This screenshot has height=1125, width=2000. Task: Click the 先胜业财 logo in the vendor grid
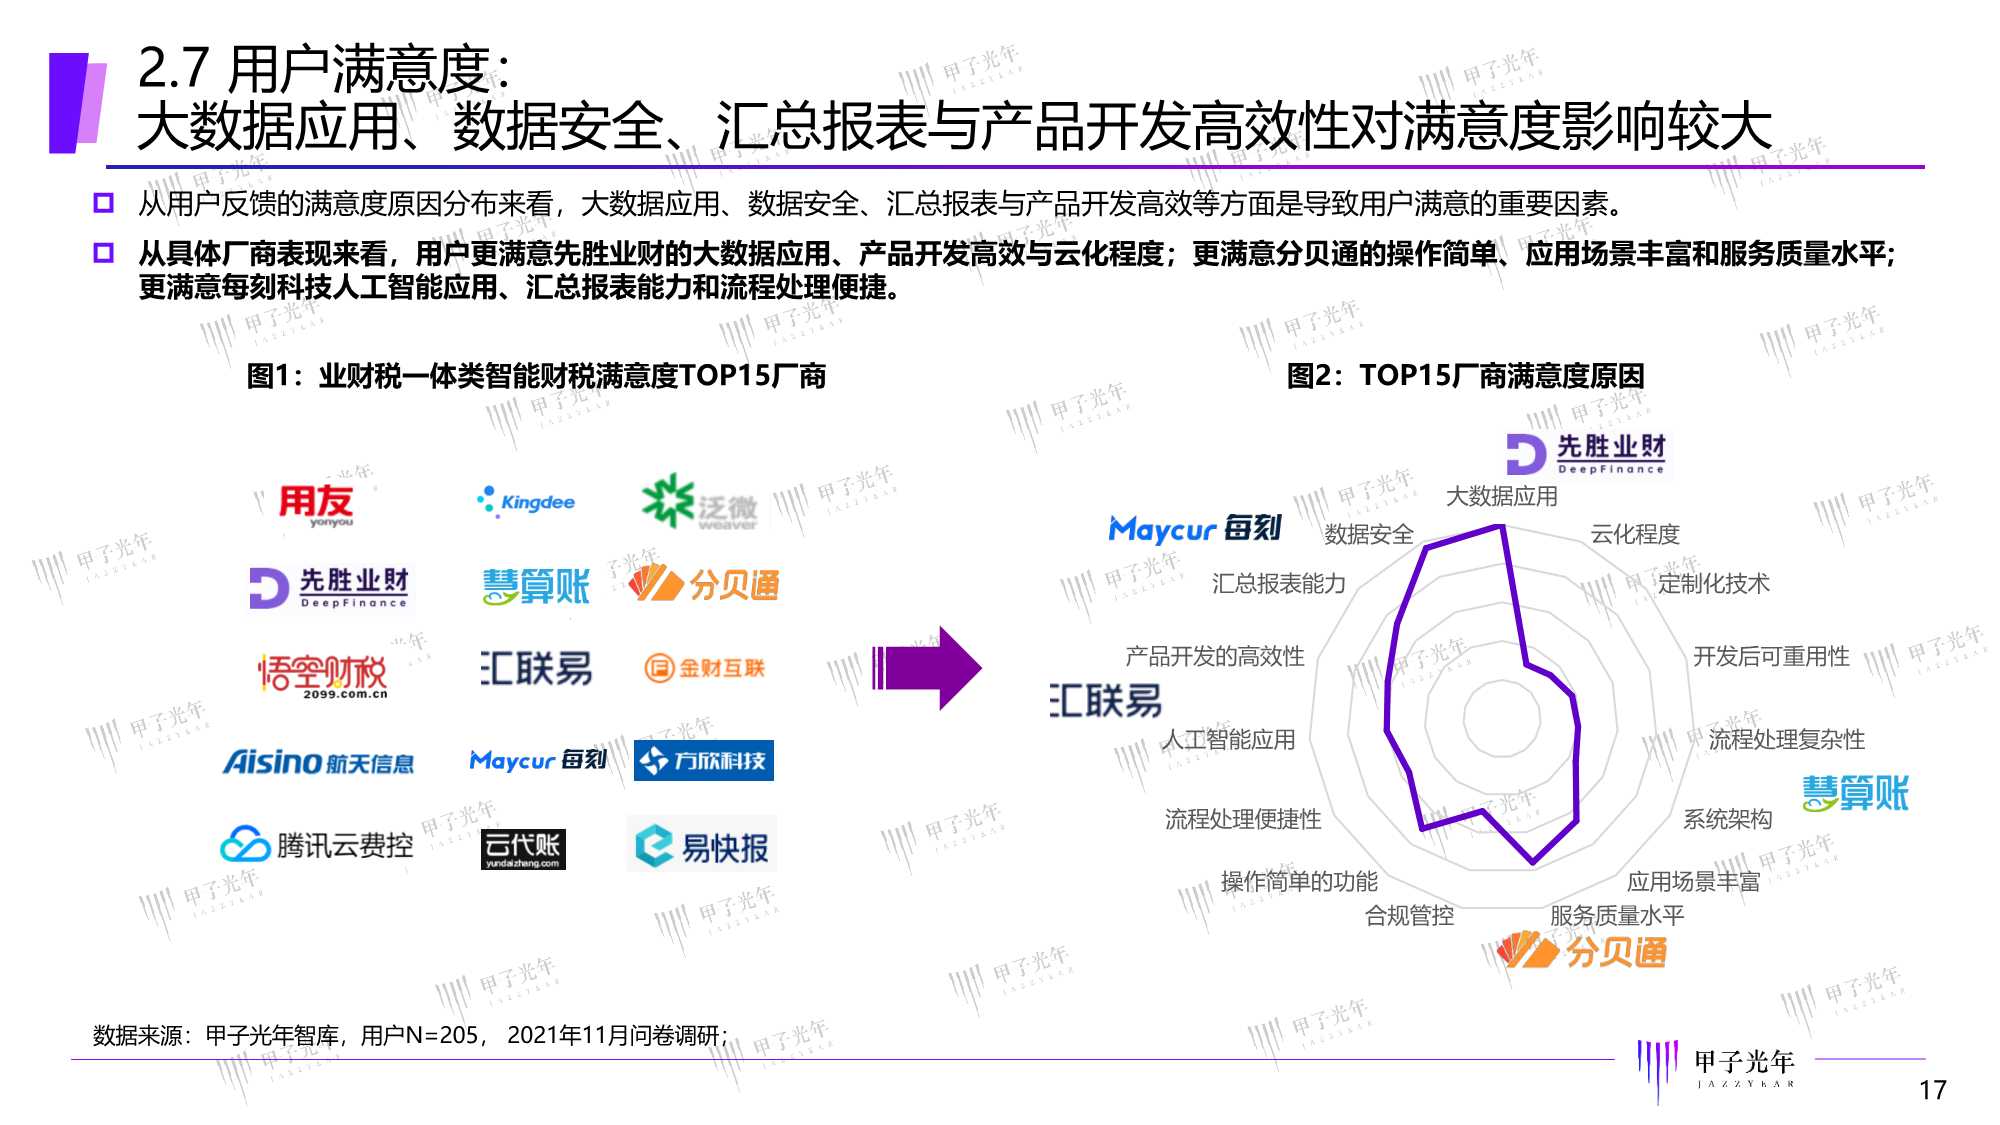(329, 587)
